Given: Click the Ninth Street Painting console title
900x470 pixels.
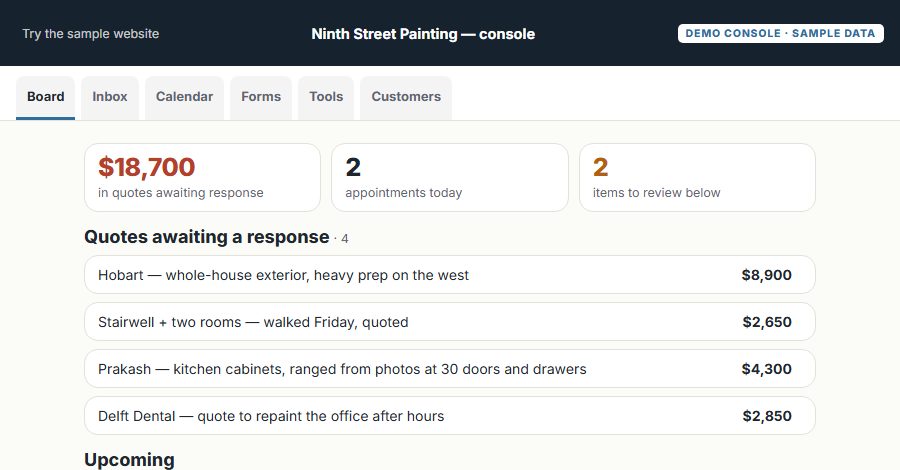Looking at the screenshot, I should pyautogui.click(x=423, y=34).
